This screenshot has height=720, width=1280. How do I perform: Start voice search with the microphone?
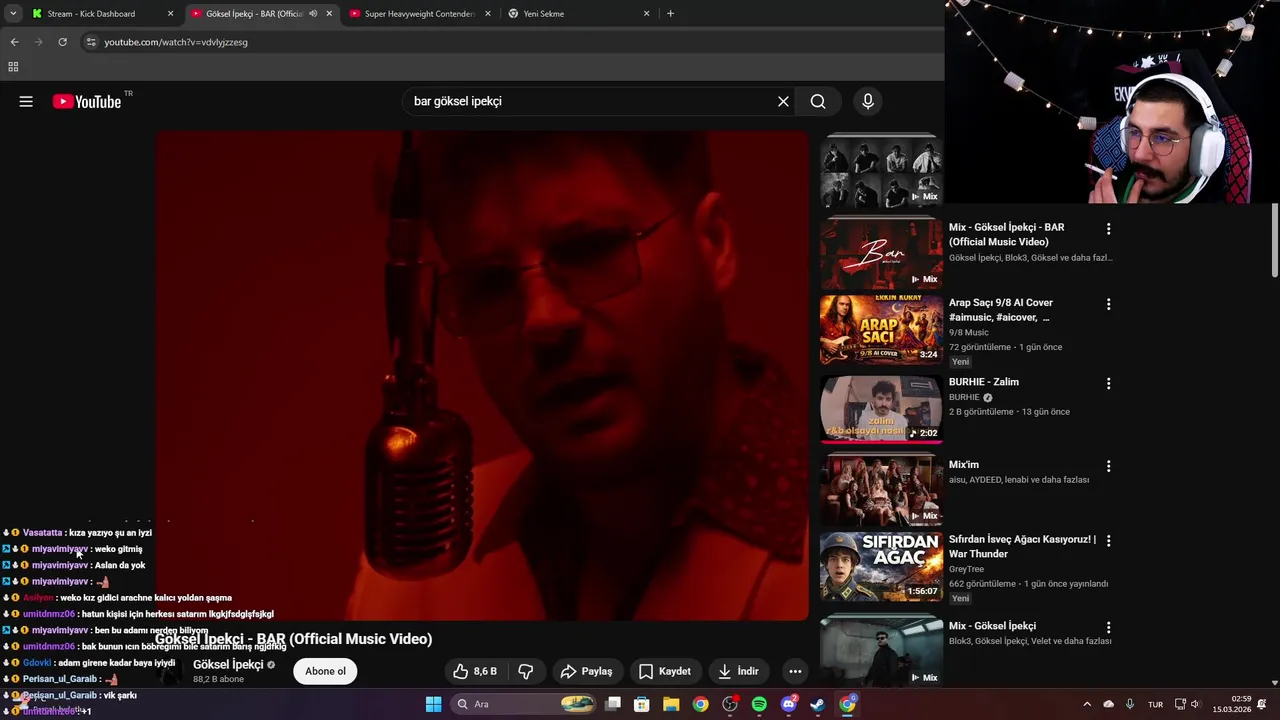[868, 101]
